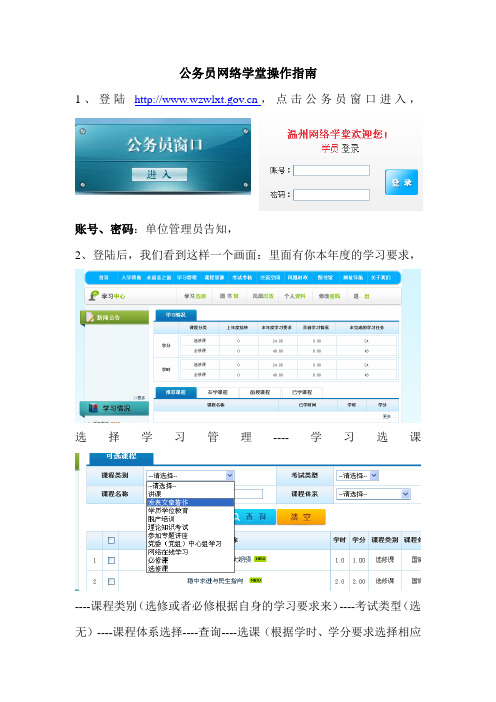The image size is (496, 702).
Task: Select the 在学课程 tab
Action: tap(218, 392)
